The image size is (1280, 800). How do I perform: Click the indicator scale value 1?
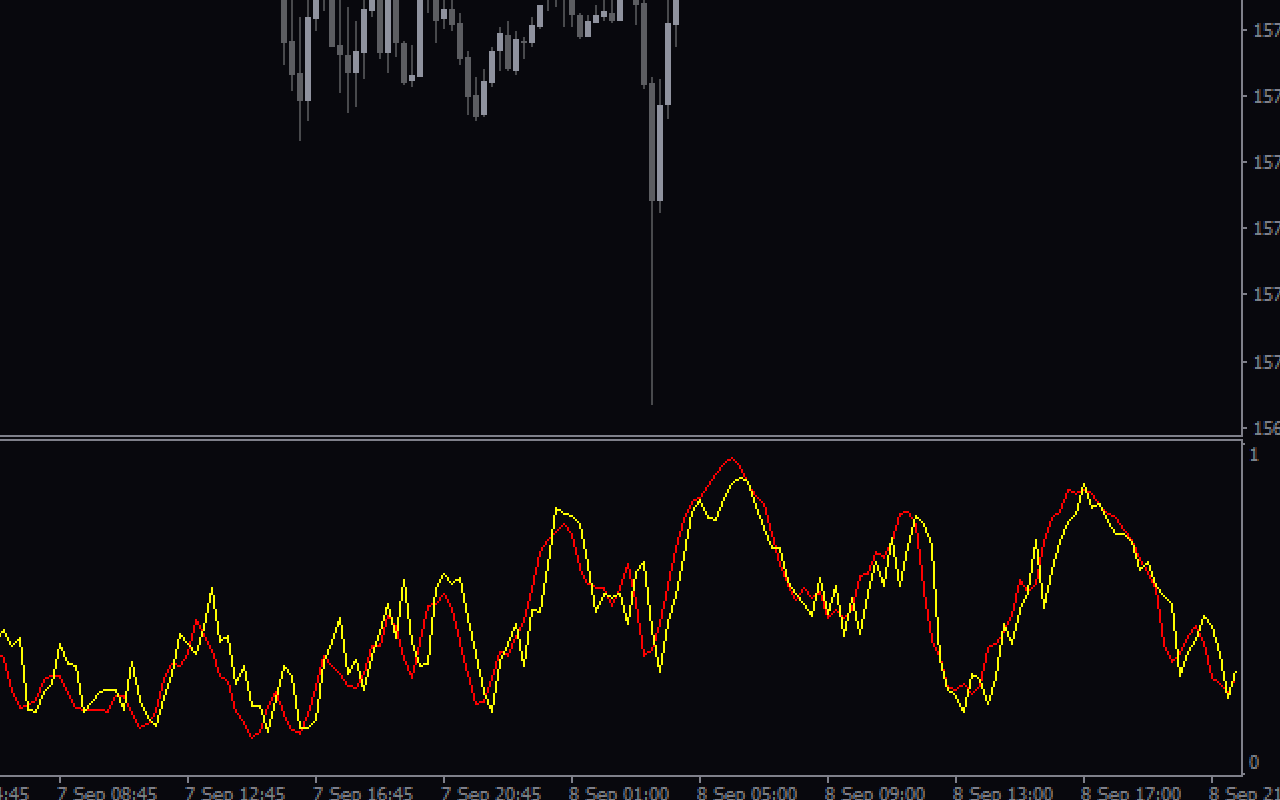point(1254,455)
